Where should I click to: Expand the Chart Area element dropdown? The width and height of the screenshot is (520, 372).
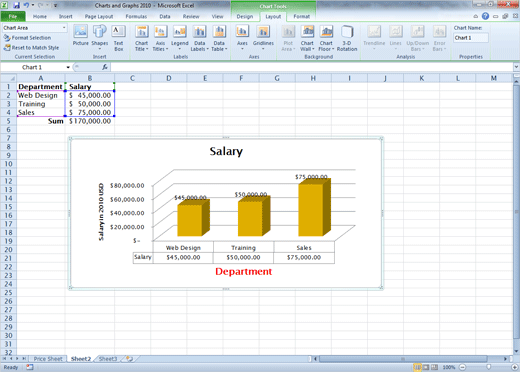64,28
